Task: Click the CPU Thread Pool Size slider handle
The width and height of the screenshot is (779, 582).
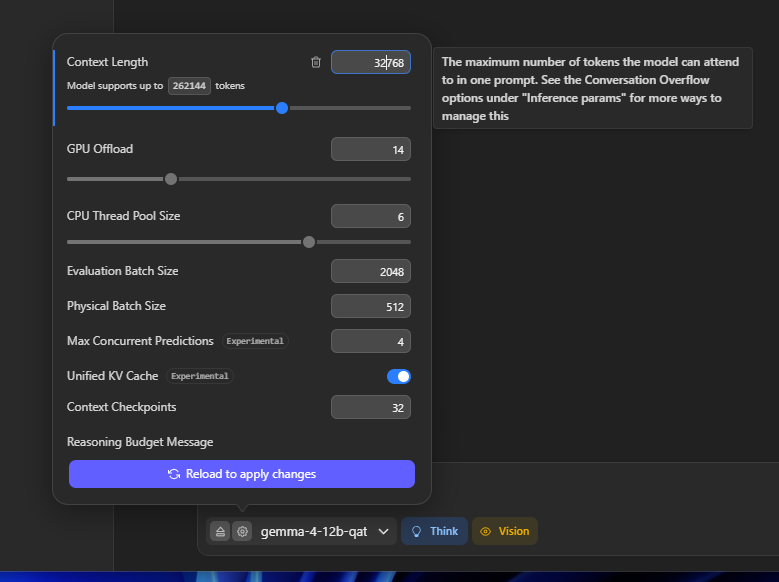Action: [309, 242]
